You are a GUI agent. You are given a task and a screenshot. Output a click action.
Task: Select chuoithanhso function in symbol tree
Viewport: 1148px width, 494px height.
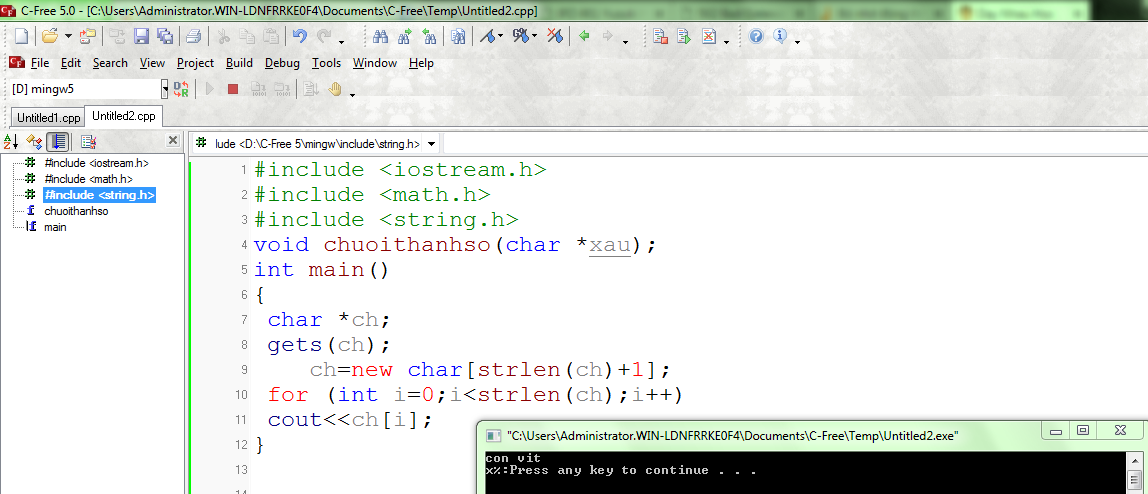[76, 211]
